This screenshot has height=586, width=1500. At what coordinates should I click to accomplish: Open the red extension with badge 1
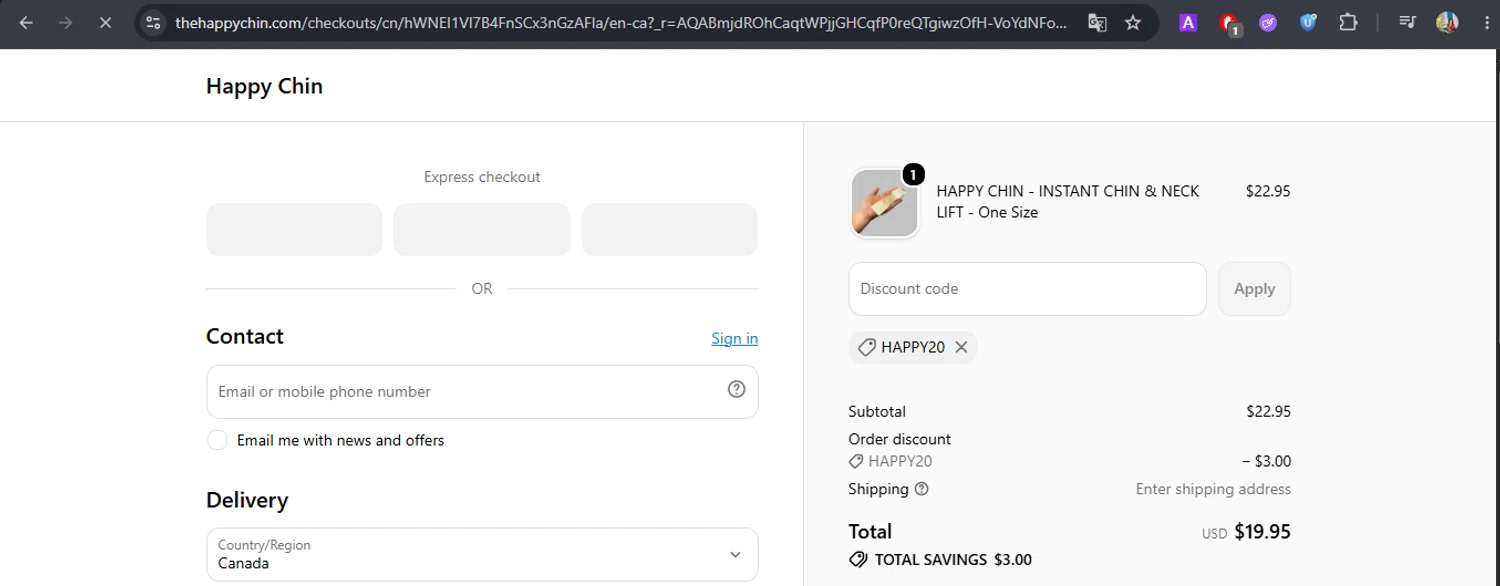[x=1229, y=23]
